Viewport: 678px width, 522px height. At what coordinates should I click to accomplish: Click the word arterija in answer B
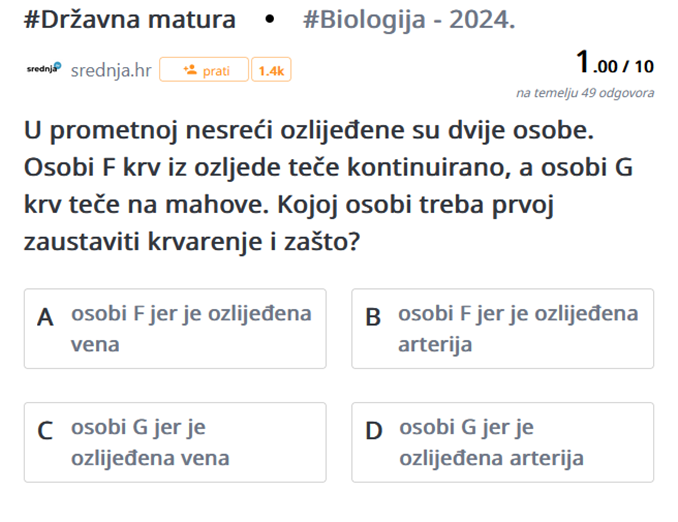click(x=435, y=345)
